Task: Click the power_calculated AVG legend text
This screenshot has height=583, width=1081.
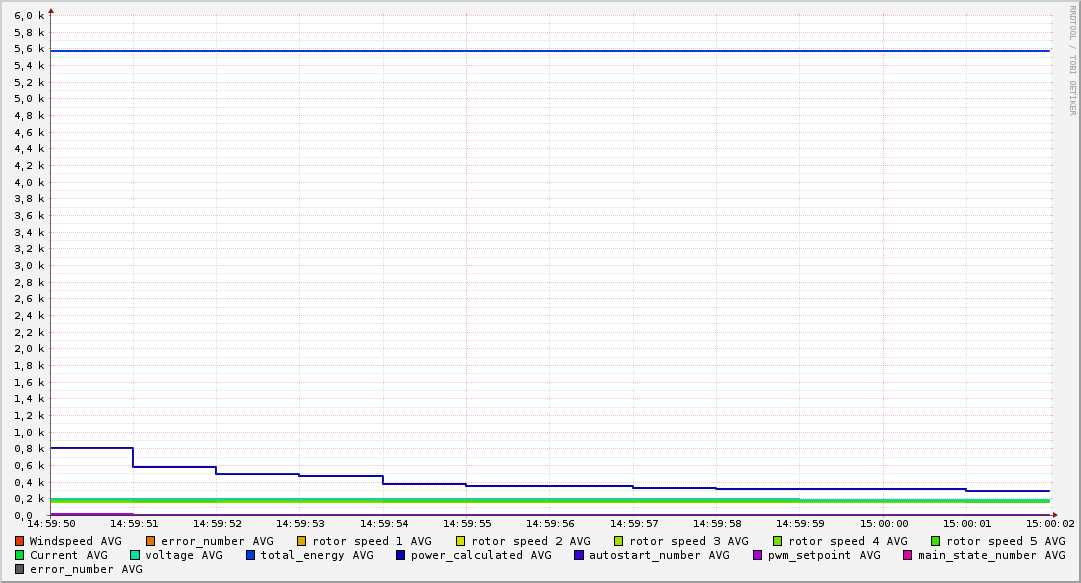Action: click(x=481, y=555)
